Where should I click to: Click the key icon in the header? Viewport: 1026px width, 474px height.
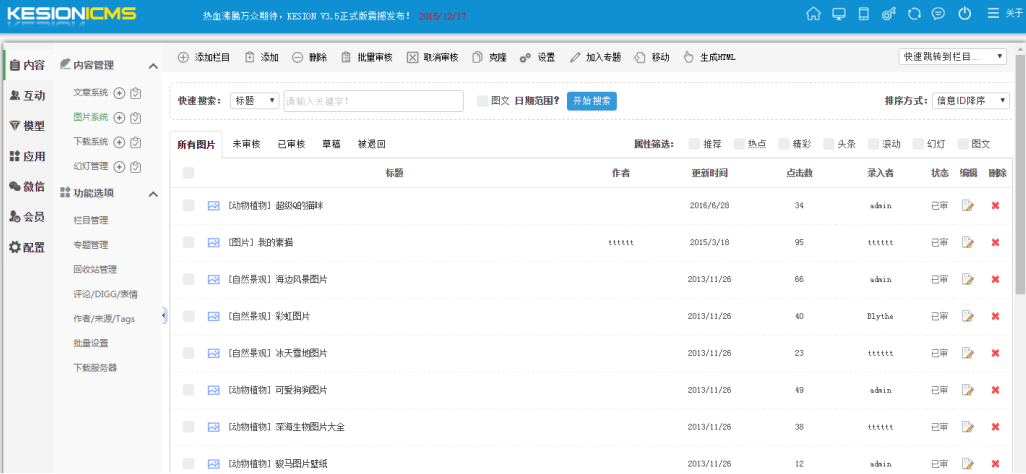pyautogui.click(x=888, y=14)
